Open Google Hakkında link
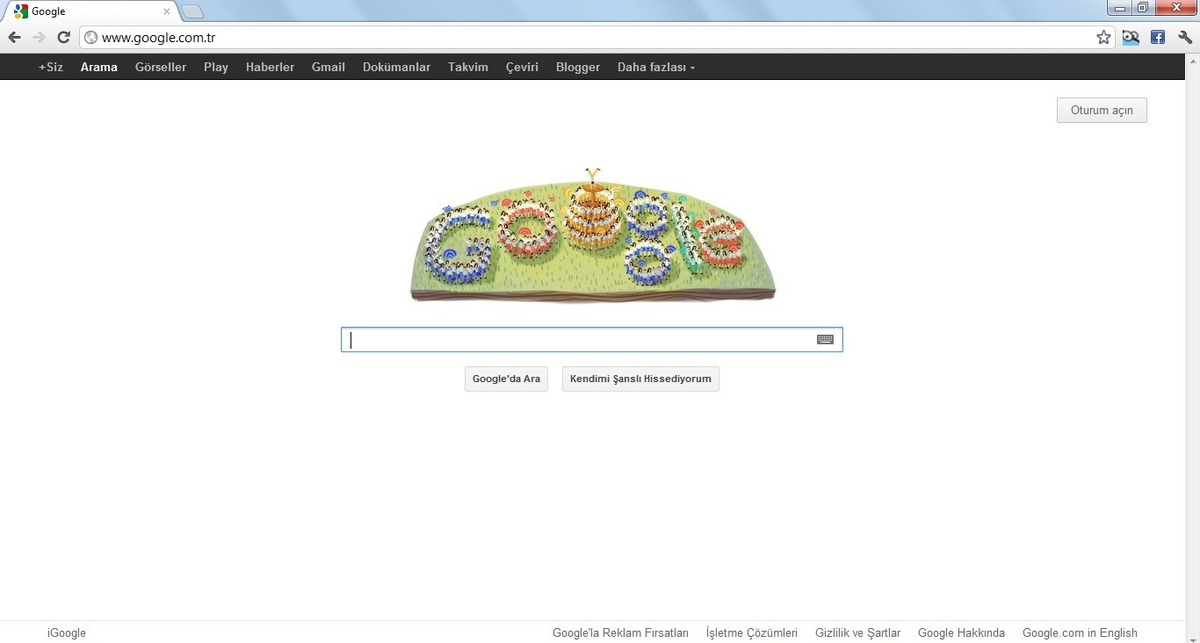This screenshot has height=643, width=1200. pyautogui.click(x=961, y=633)
